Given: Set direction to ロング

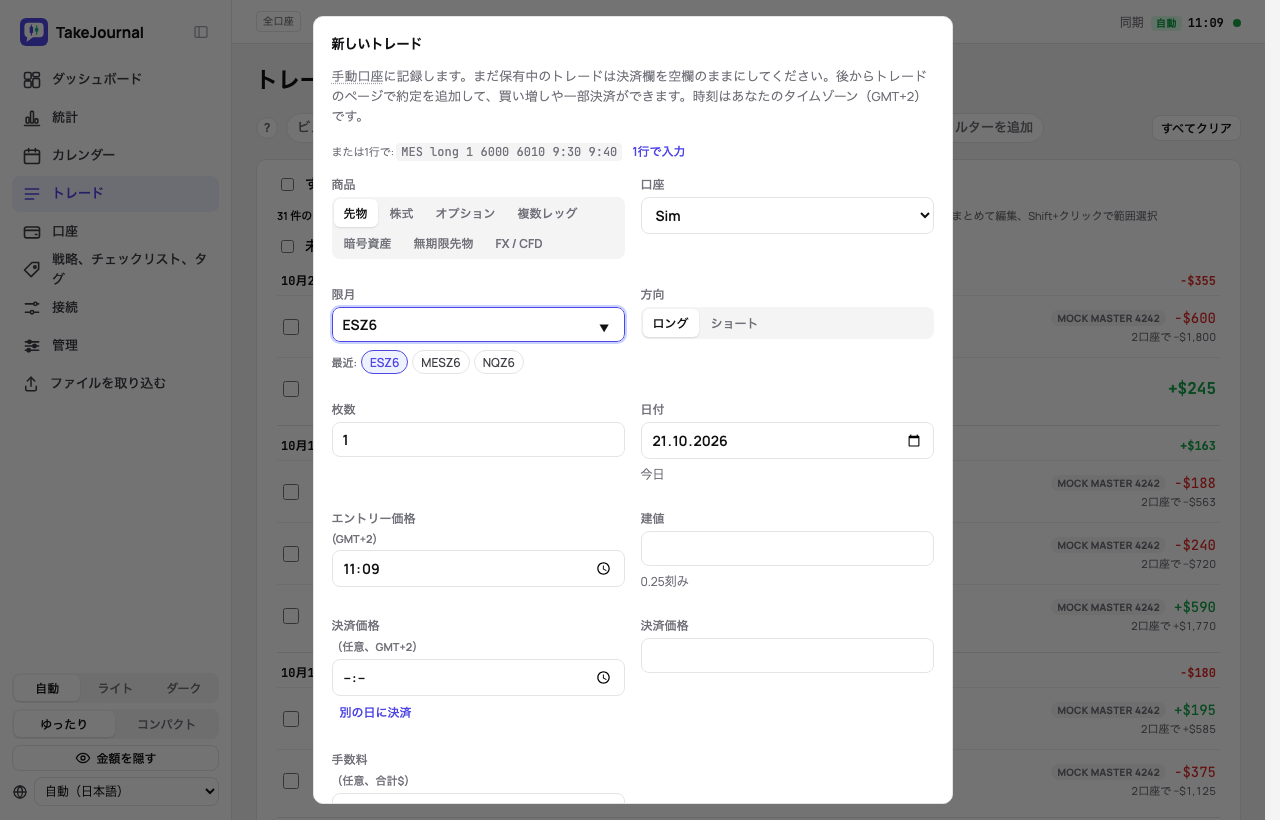Looking at the screenshot, I should (670, 323).
